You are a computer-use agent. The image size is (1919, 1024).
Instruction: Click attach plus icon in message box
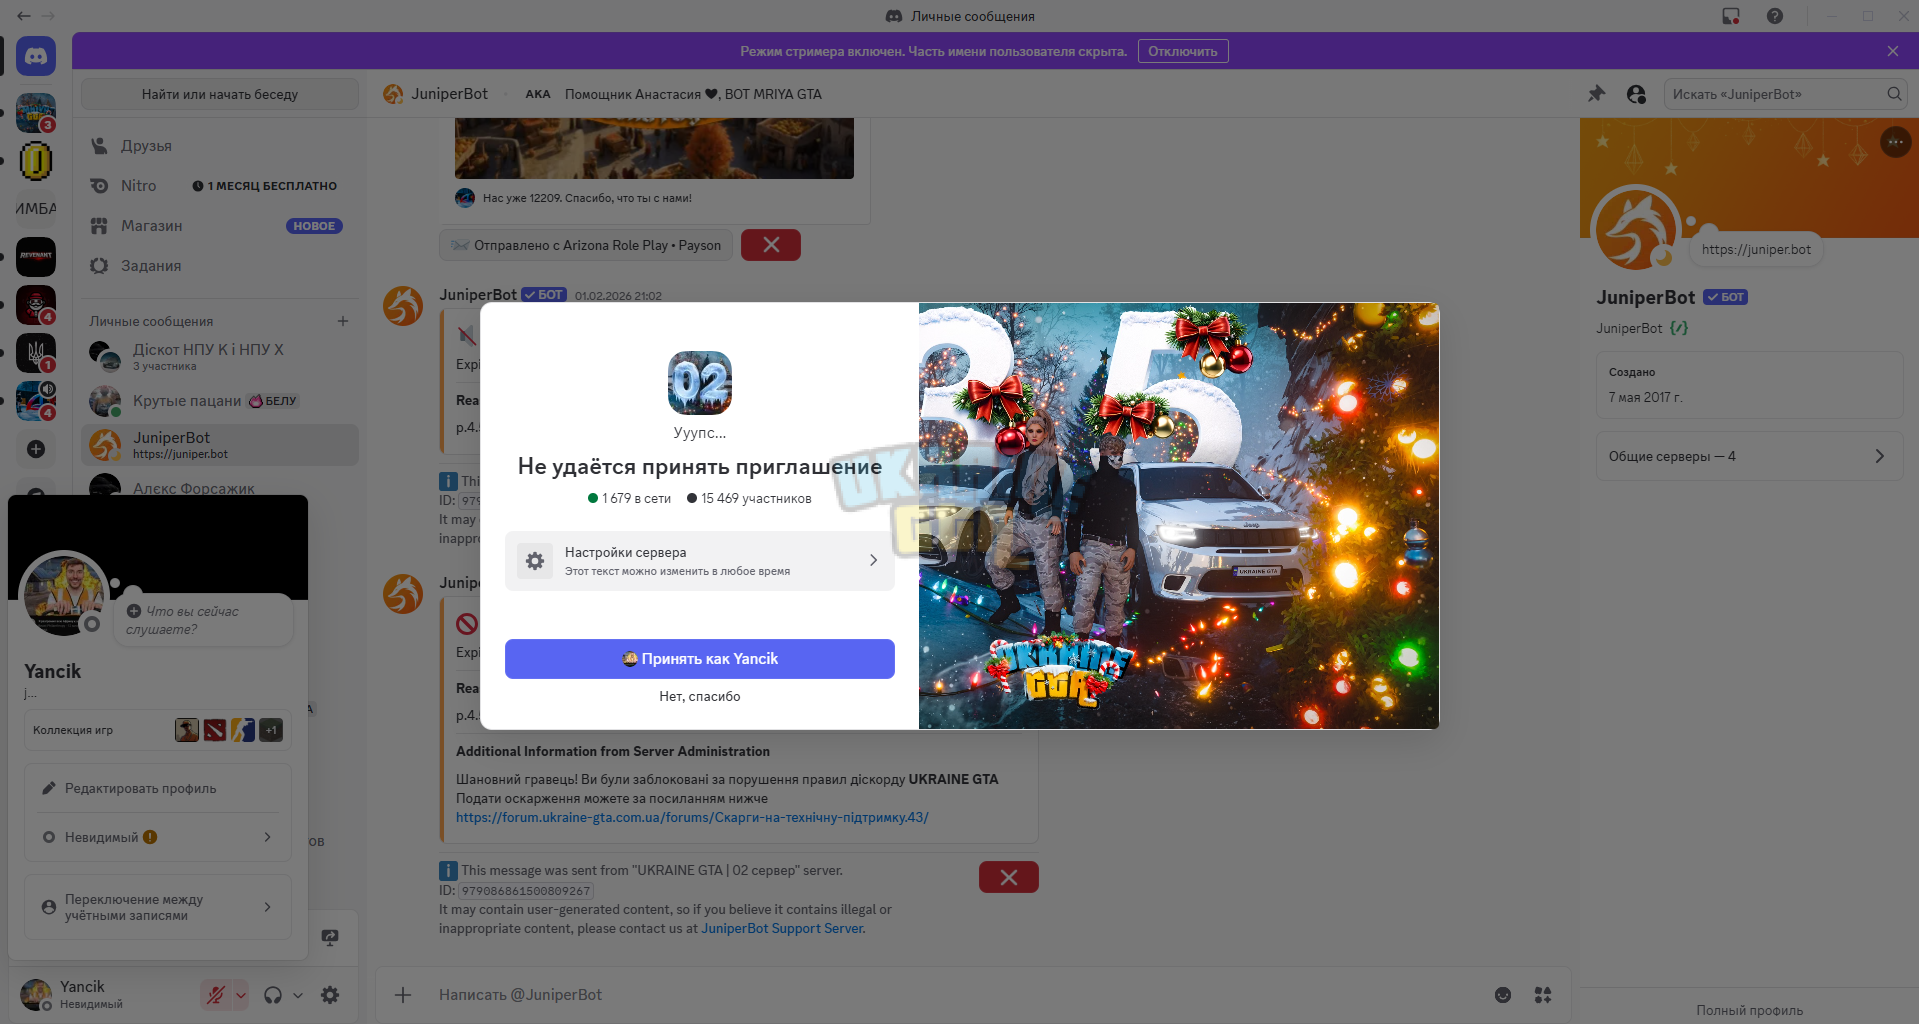[403, 995]
